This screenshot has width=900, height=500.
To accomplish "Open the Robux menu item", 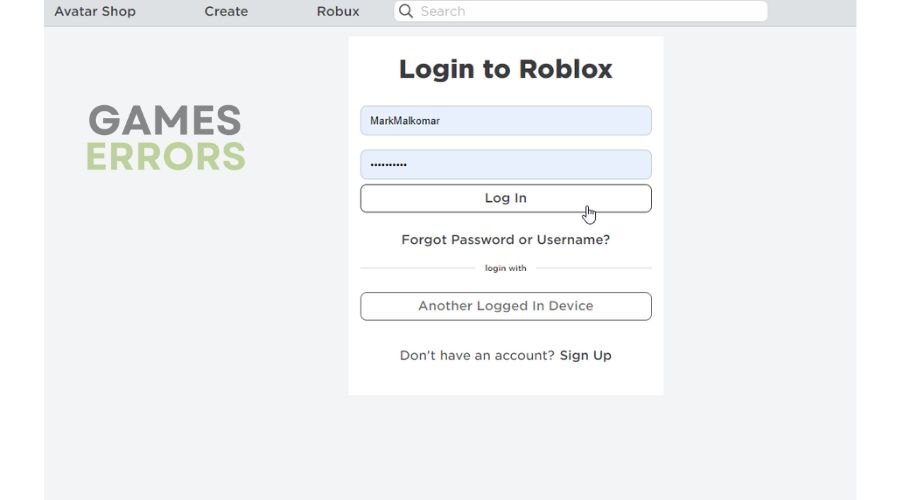I will [338, 11].
